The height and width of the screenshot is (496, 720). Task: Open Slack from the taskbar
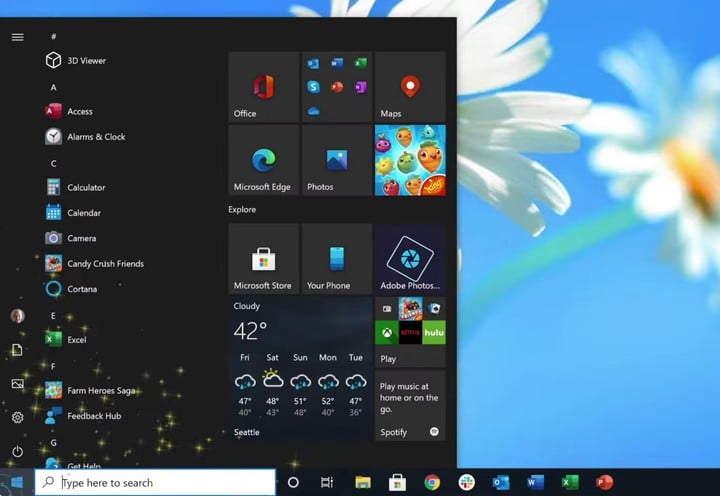(467, 482)
